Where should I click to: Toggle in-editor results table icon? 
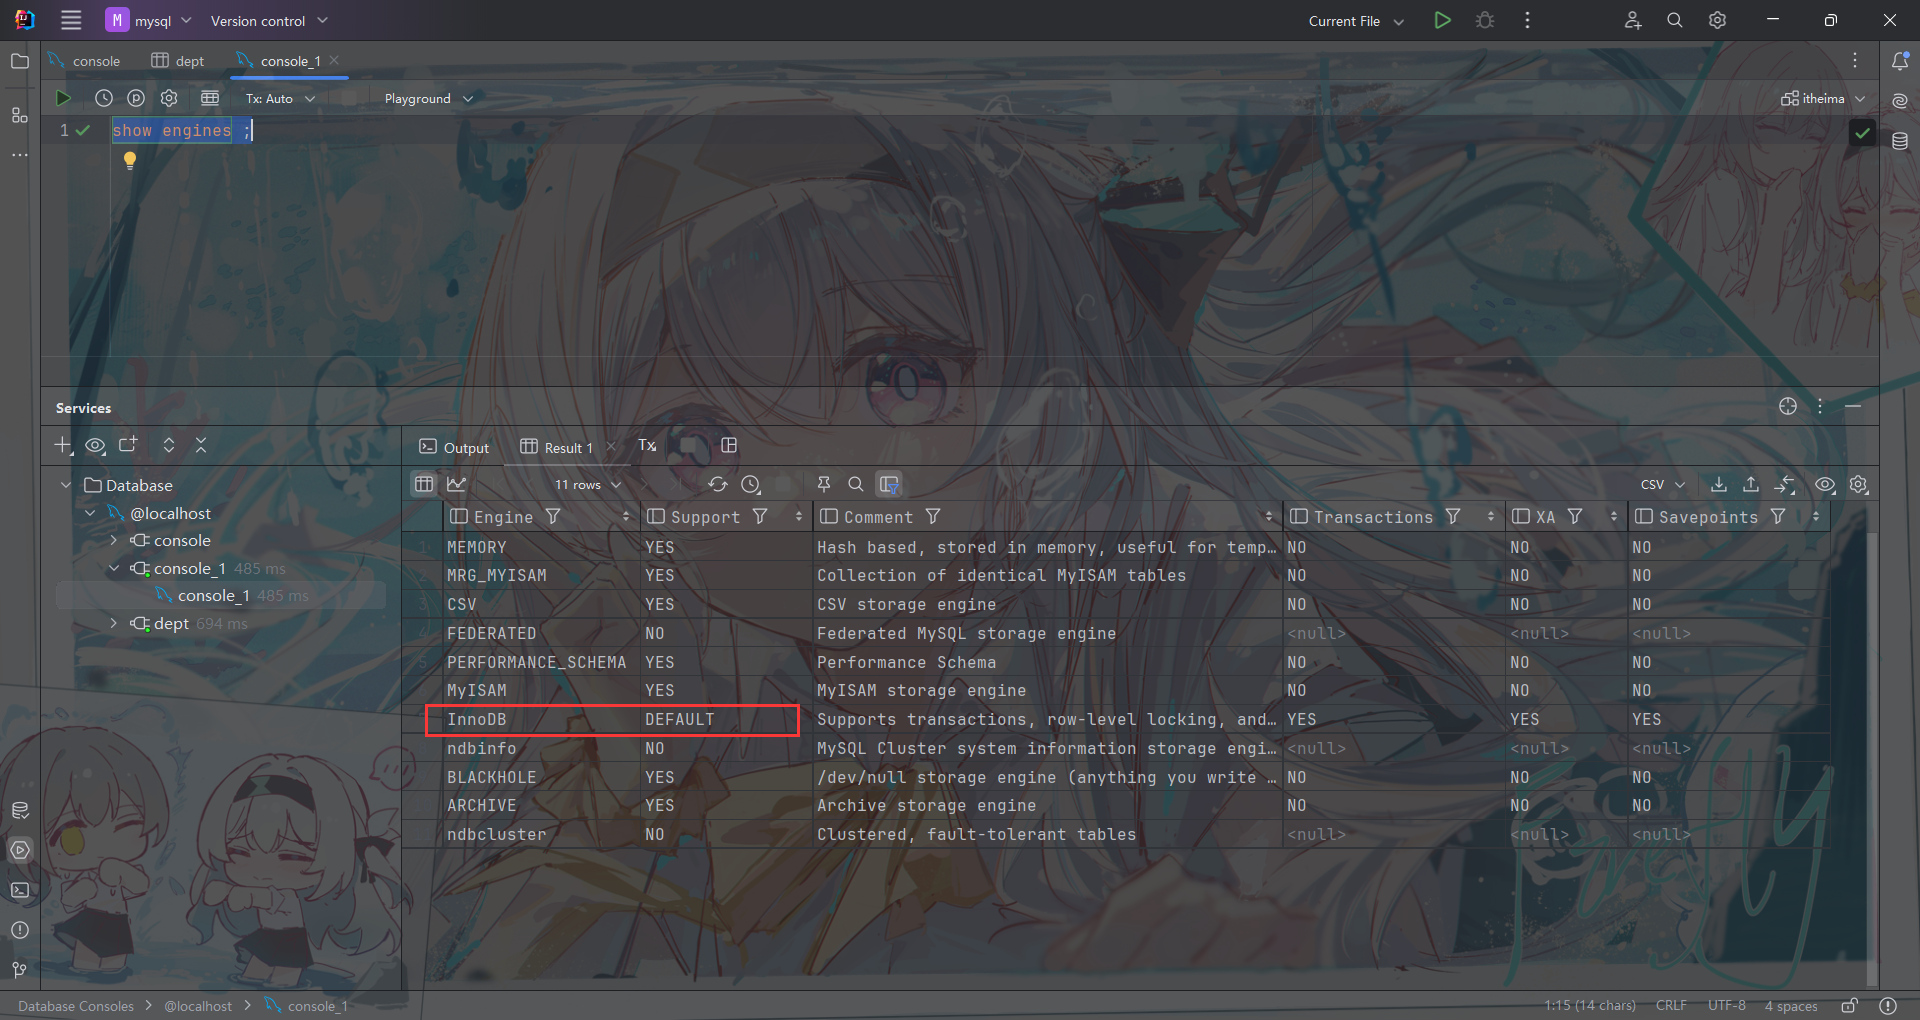pos(210,98)
